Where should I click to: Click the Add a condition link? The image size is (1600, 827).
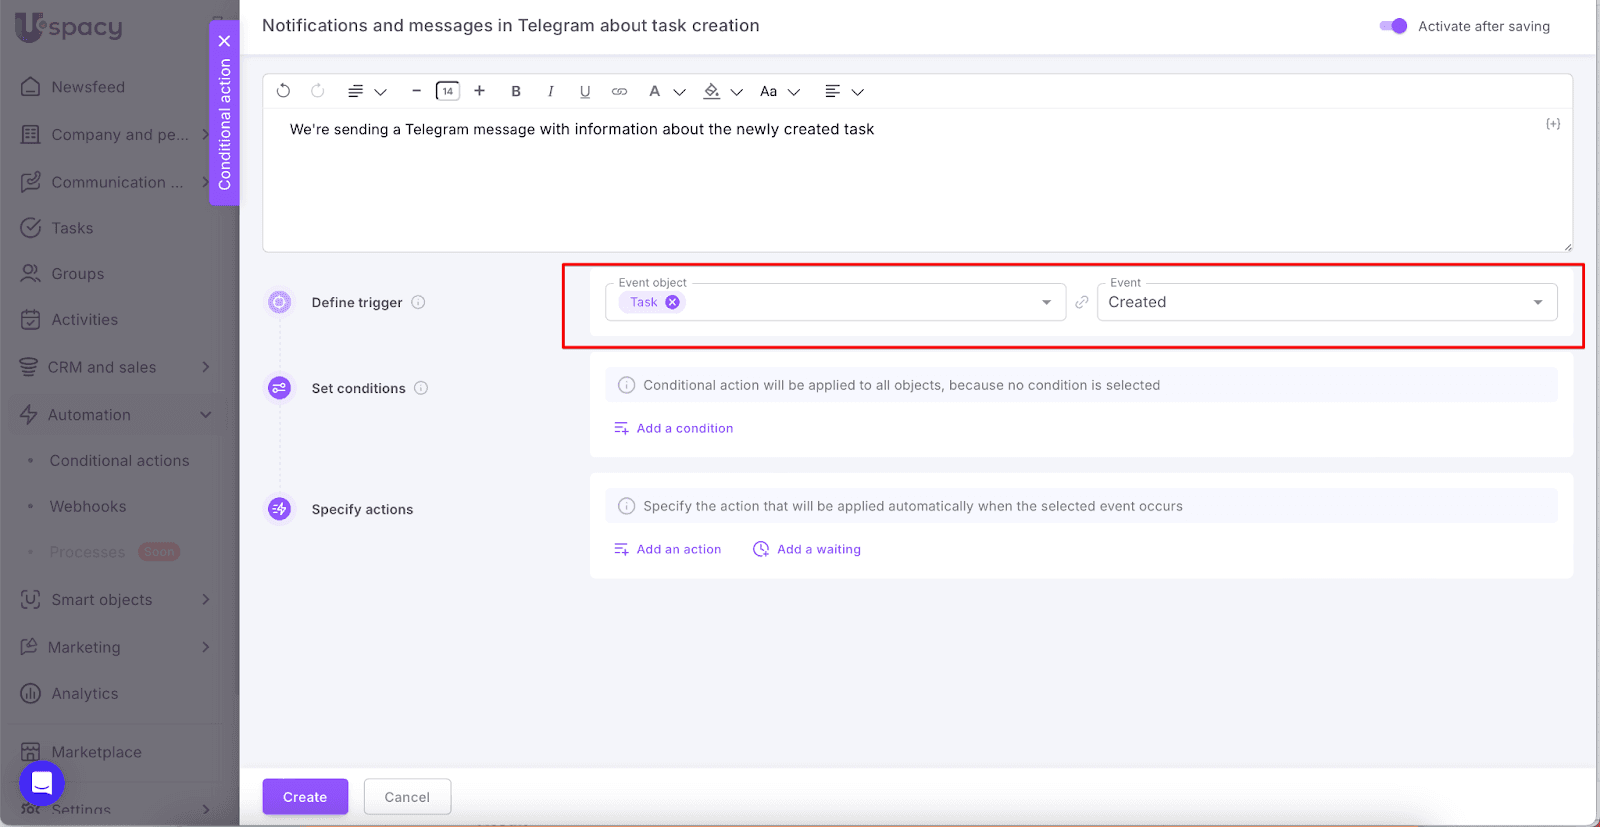pos(684,428)
